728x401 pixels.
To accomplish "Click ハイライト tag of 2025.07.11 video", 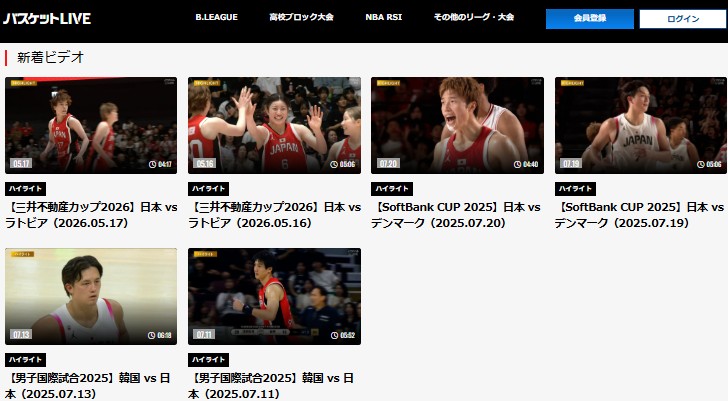I will [208, 359].
